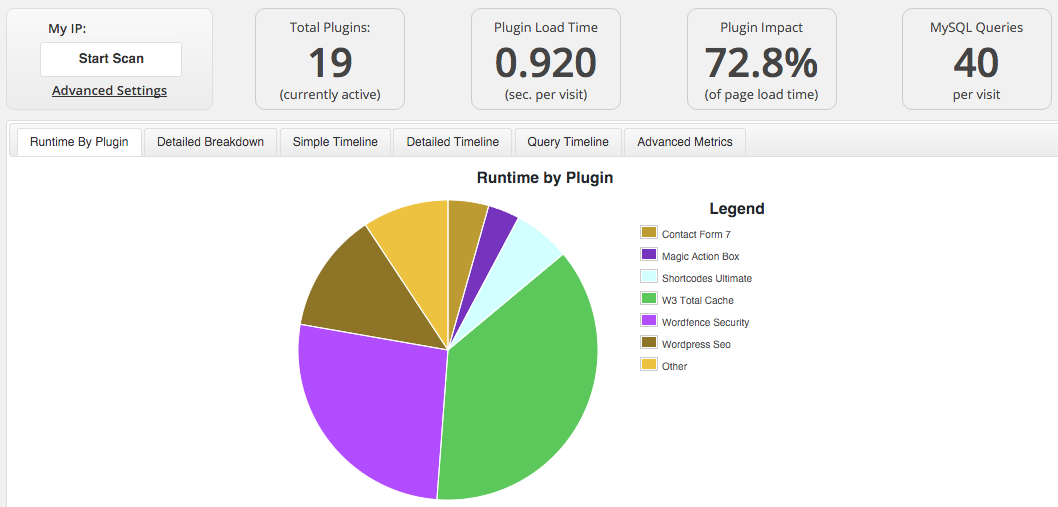Go to the Detailed Timeline tab
The width and height of the screenshot is (1058, 507).
point(453,142)
